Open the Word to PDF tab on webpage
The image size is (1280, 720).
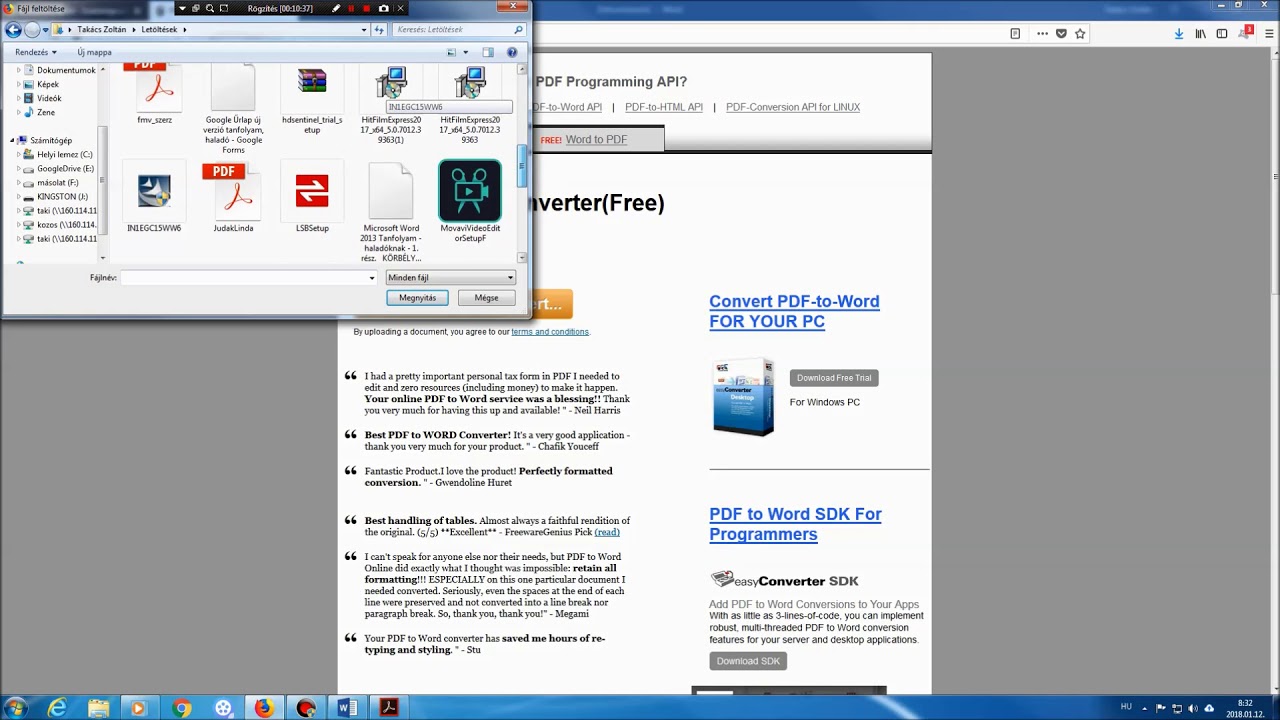[596, 139]
